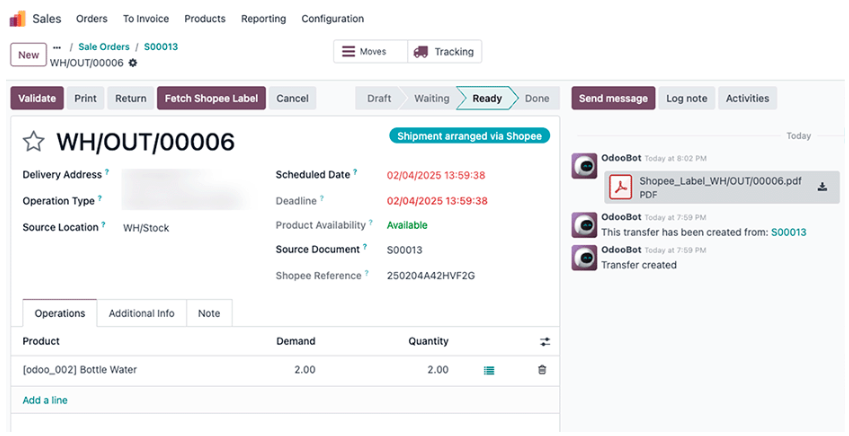Select the Waiting status stage
This screenshot has height=436, width=849.
(x=432, y=98)
